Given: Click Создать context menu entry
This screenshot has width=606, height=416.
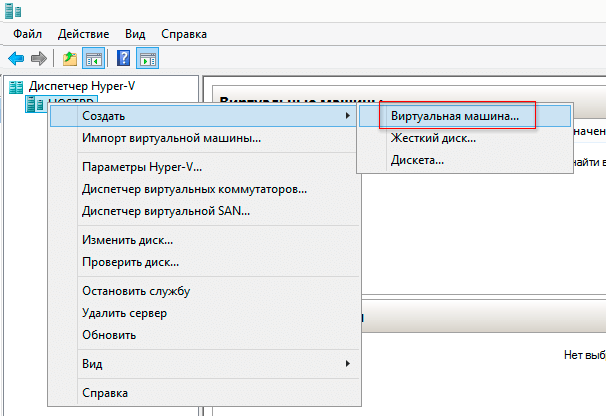Looking at the screenshot, I should pyautogui.click(x=205, y=116).
